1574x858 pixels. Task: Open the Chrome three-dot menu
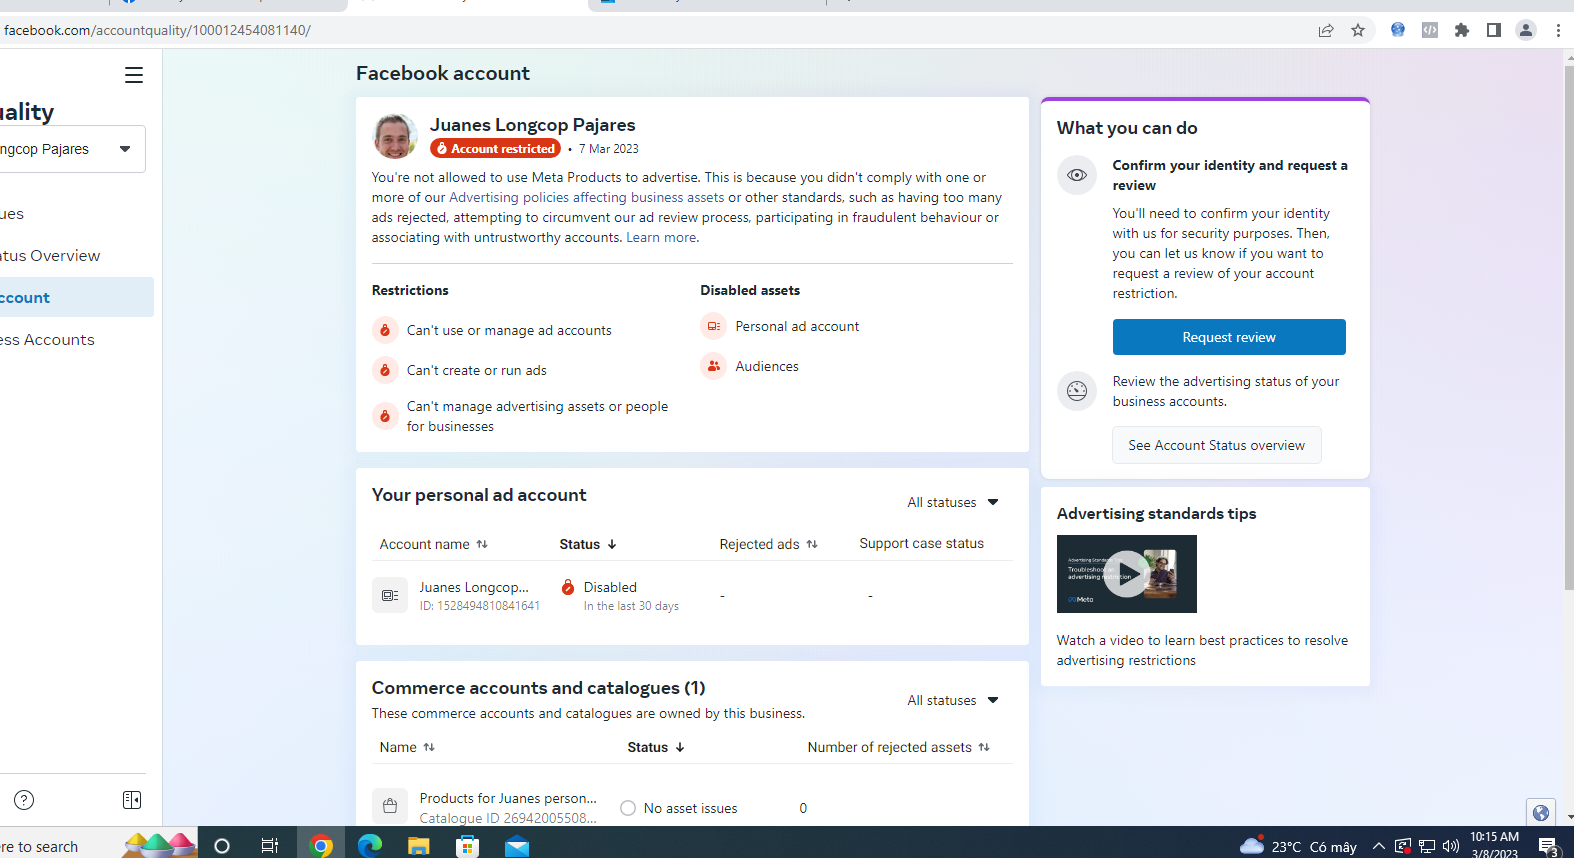pyautogui.click(x=1558, y=30)
